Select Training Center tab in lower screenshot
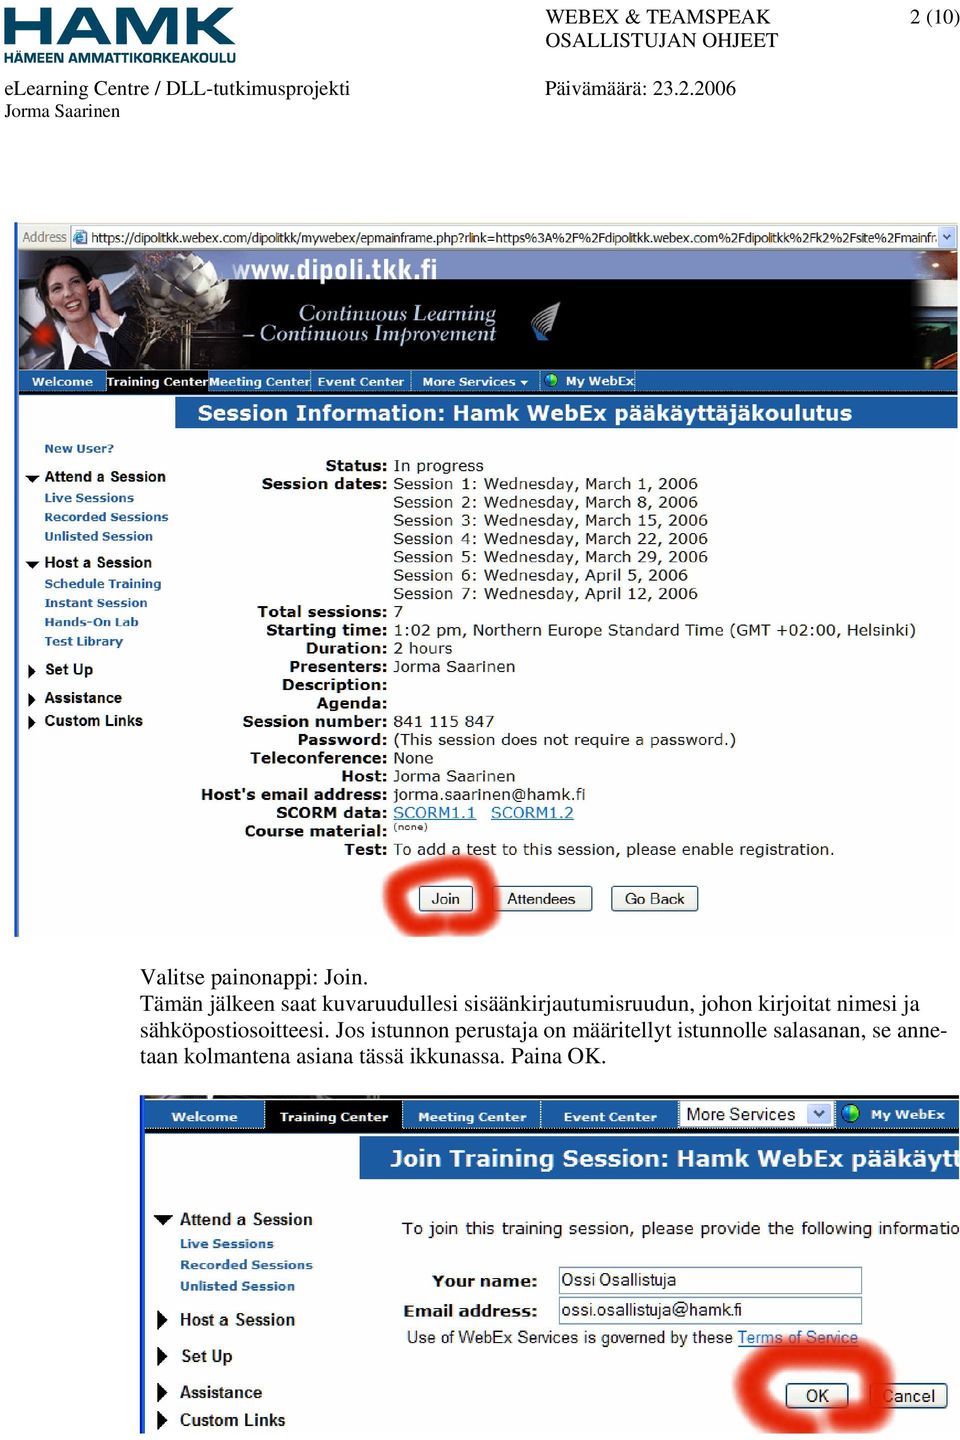Image resolution: width=960 pixels, height=1440 pixels. click(333, 1116)
